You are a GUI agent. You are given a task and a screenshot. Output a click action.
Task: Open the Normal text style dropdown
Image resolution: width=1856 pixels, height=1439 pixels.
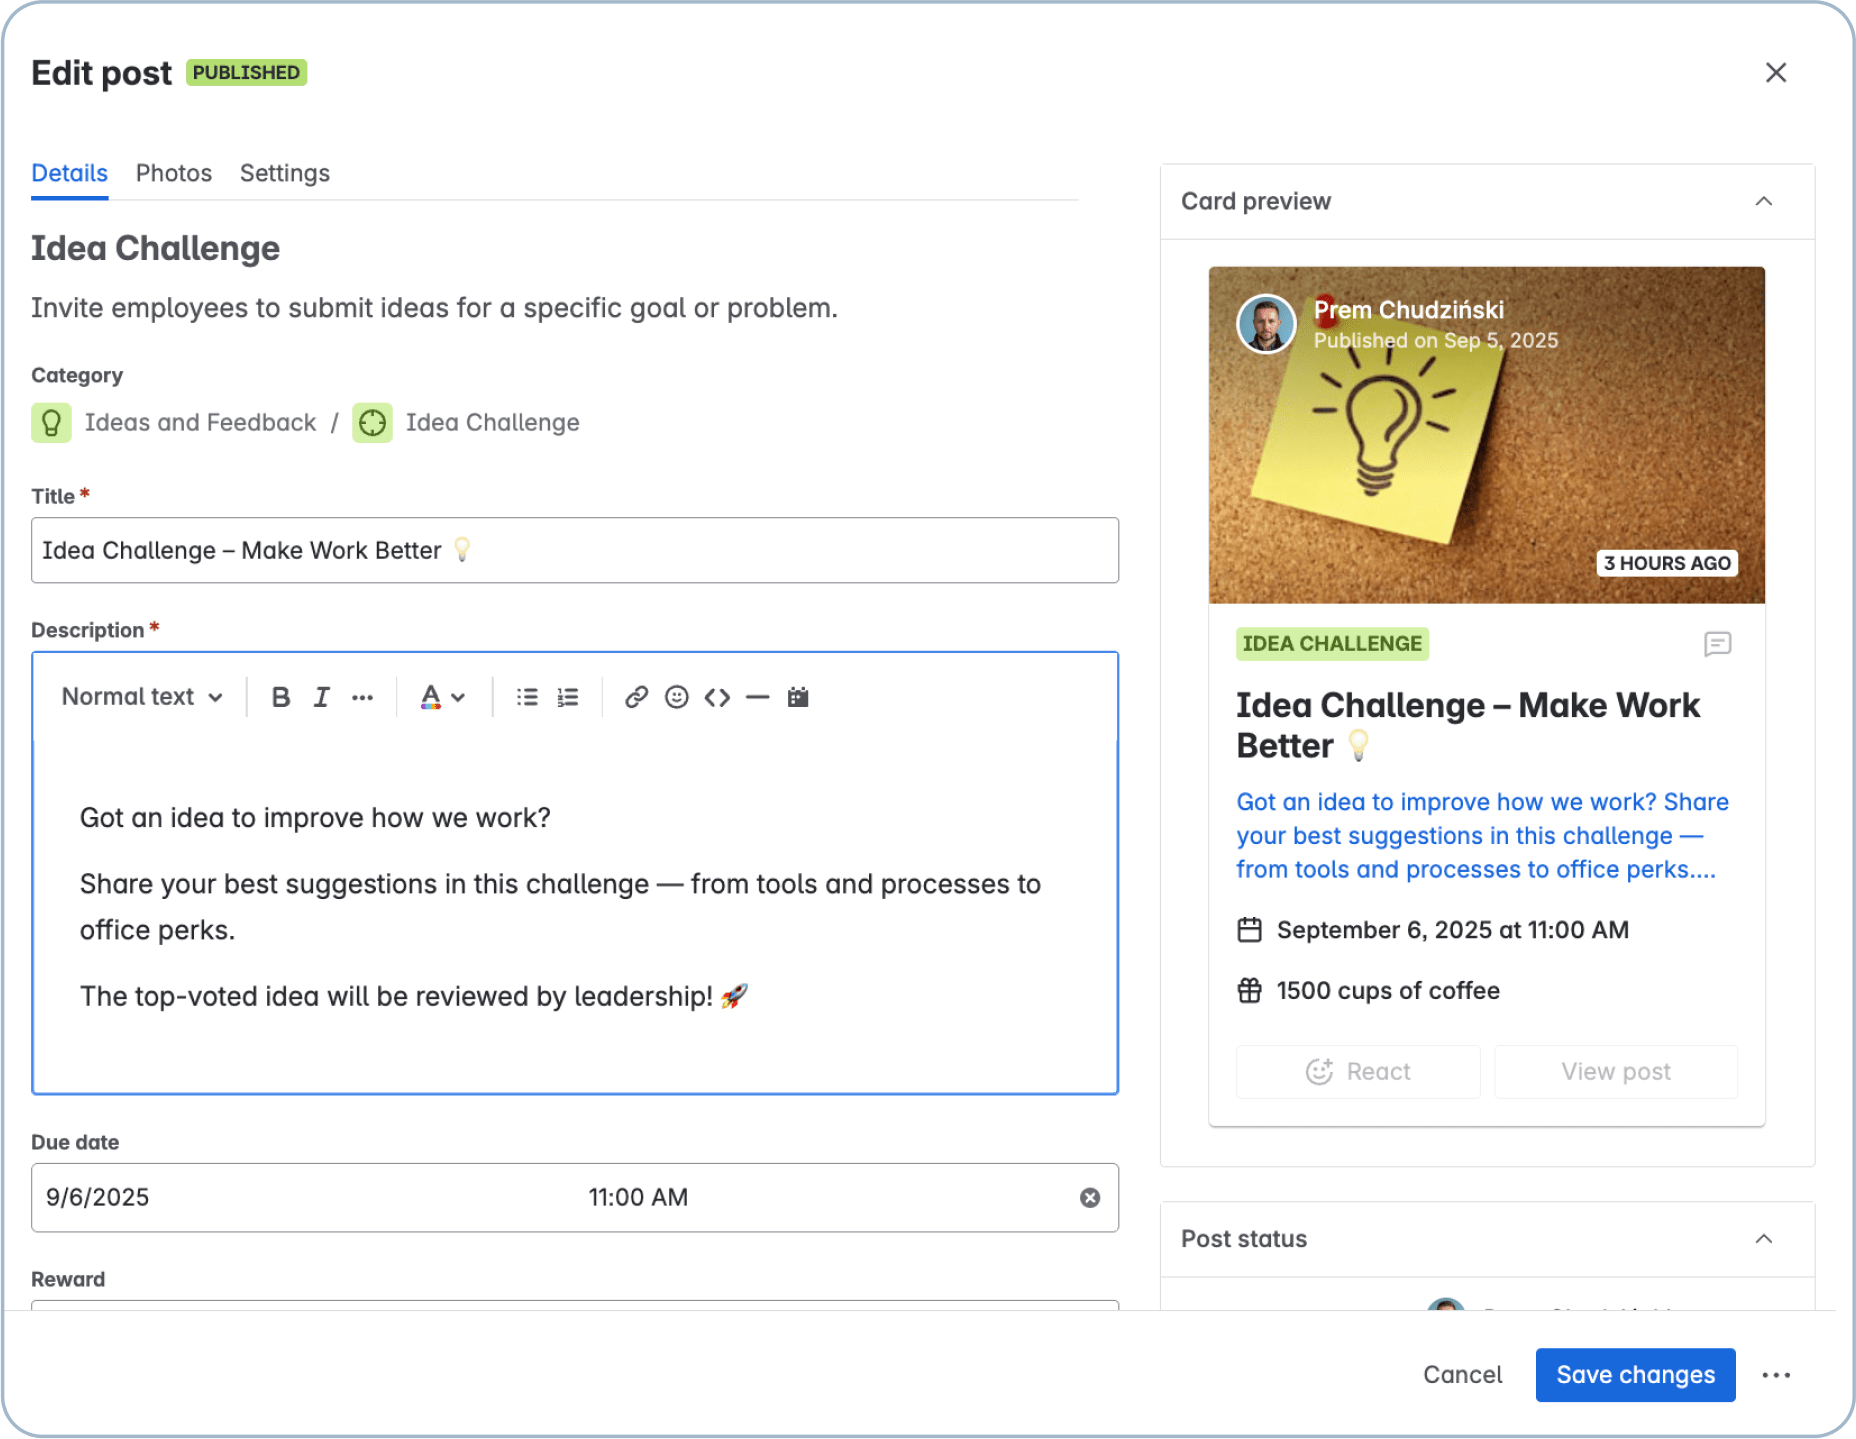[142, 696]
